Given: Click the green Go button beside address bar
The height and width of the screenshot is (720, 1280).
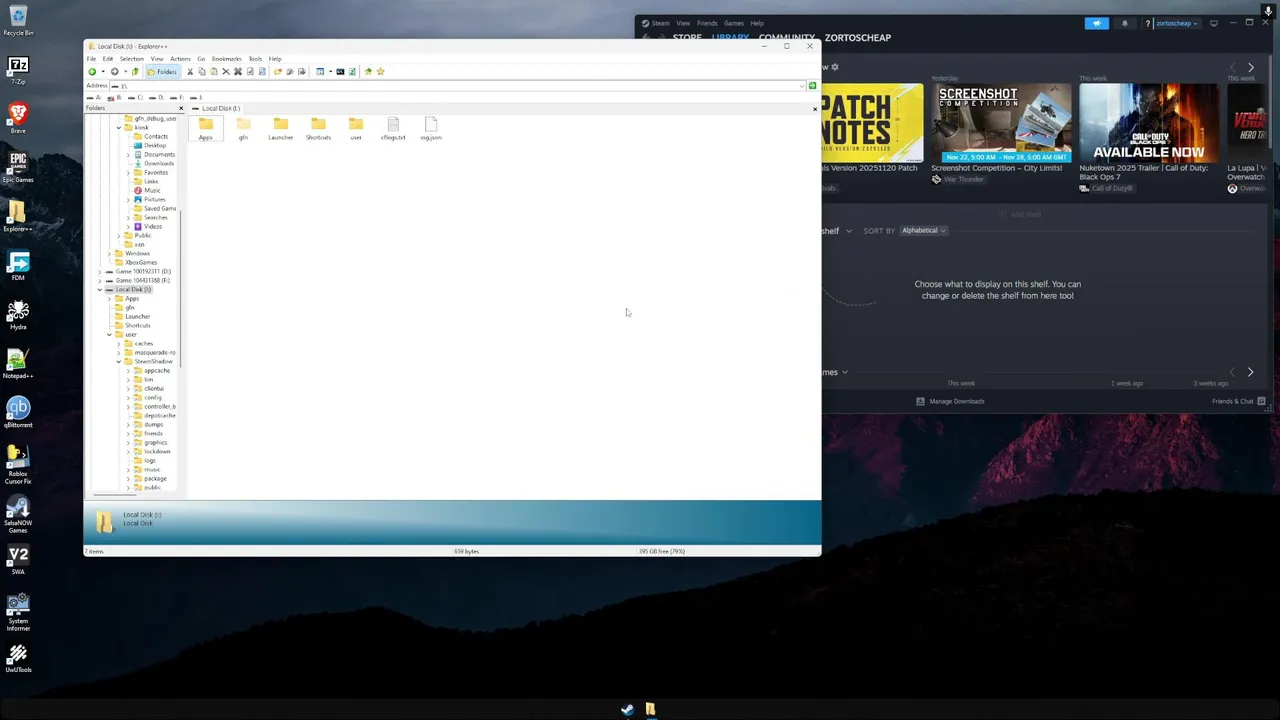Looking at the screenshot, I should [x=812, y=86].
